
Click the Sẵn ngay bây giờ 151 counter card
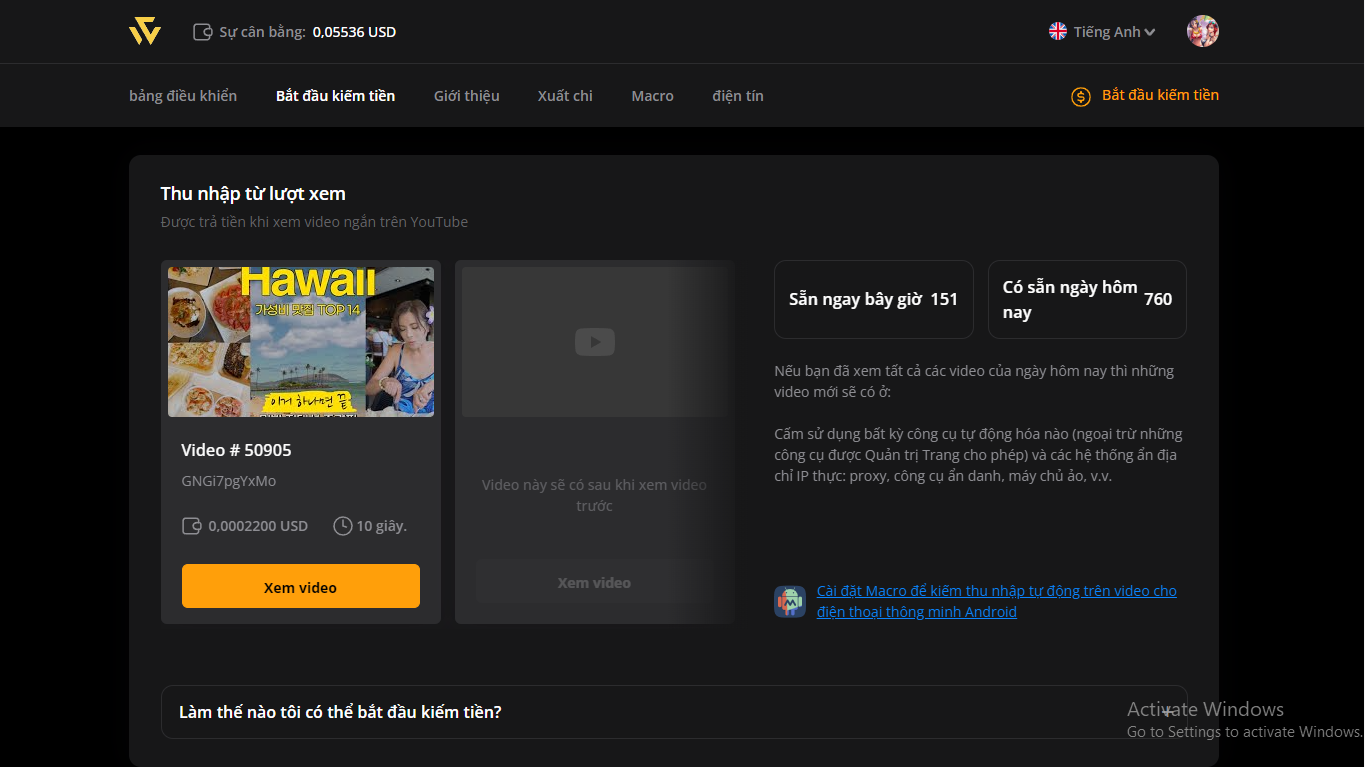873,299
